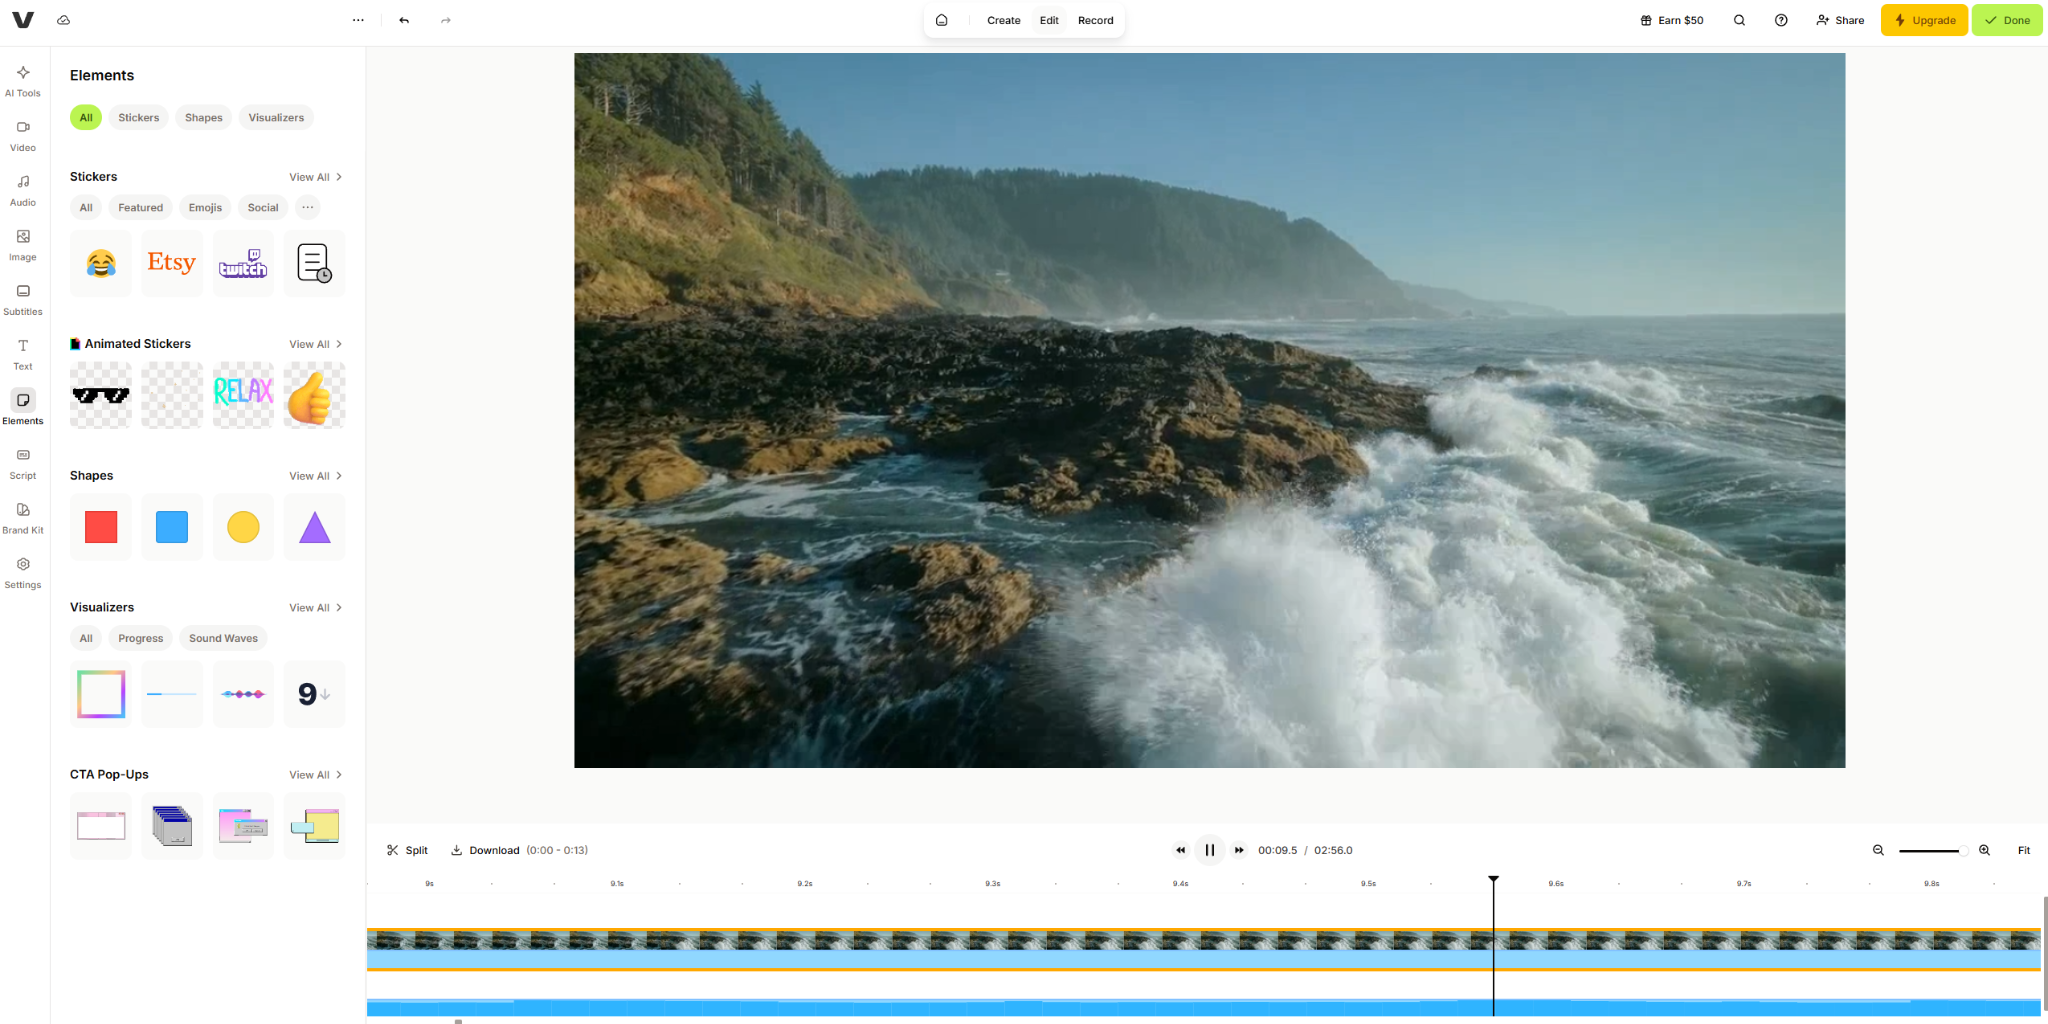
Task: Open the AI Tools sidebar panel
Action: 23,81
